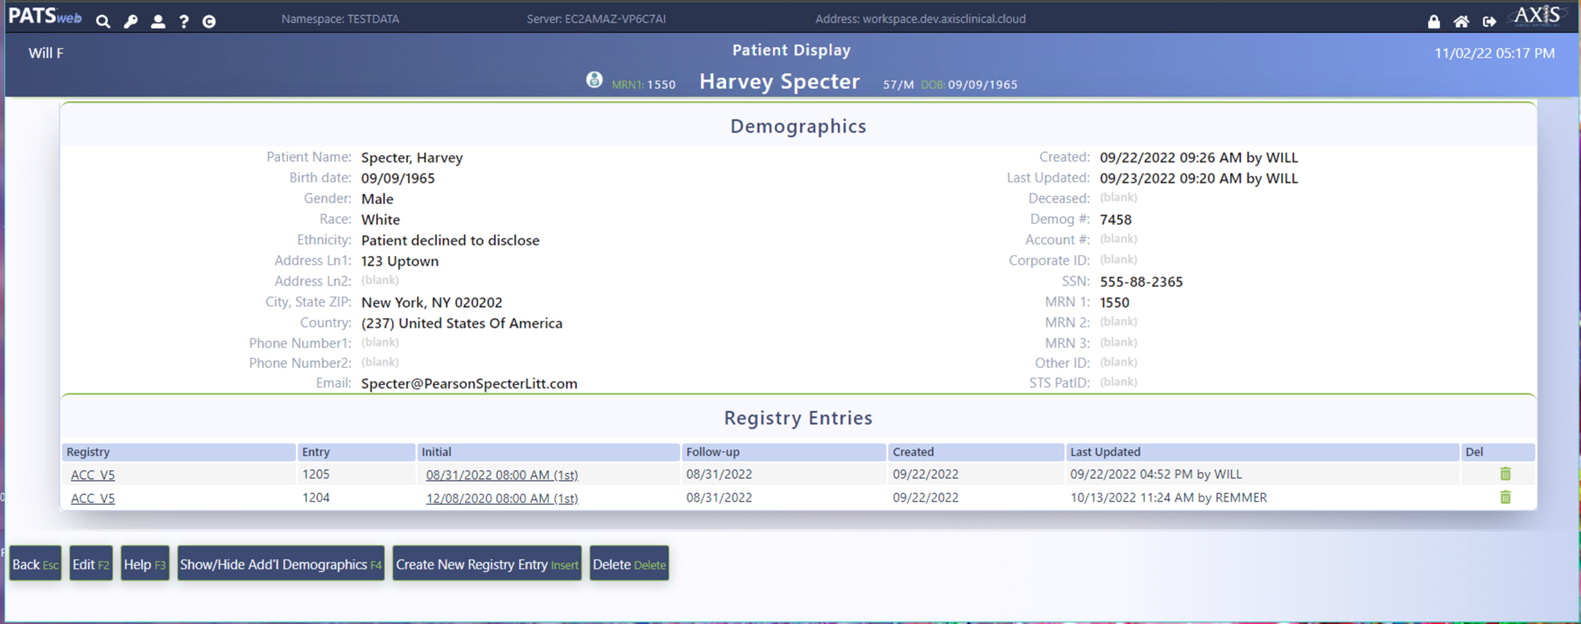Click the 'Registry Entries' section heading

(x=798, y=418)
